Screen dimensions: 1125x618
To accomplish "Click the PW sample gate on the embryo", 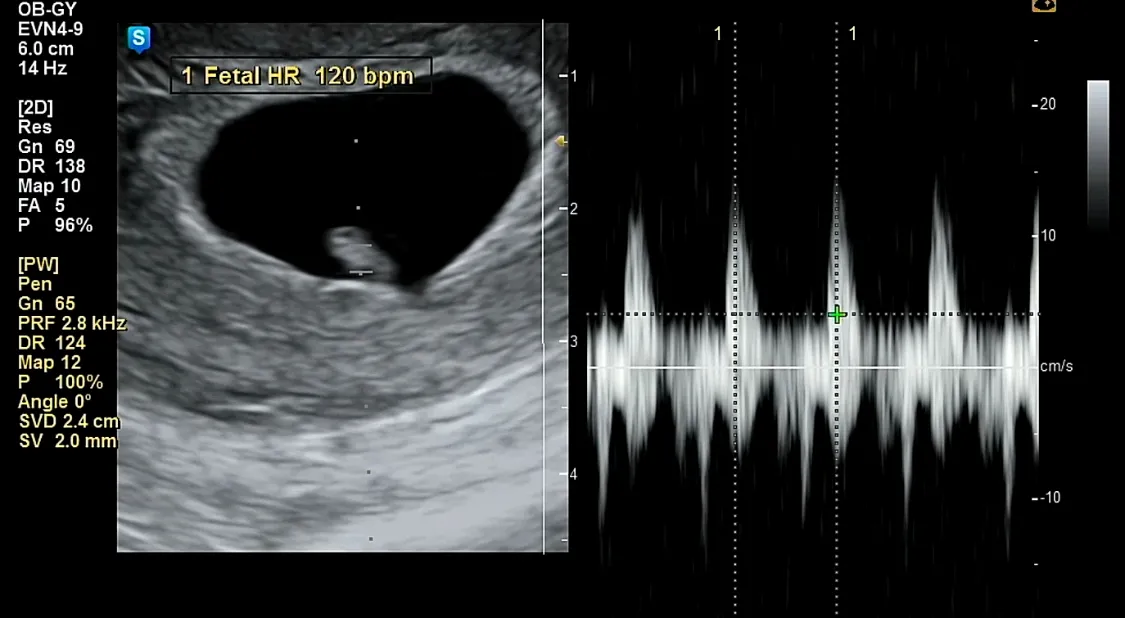I will click(x=361, y=259).
